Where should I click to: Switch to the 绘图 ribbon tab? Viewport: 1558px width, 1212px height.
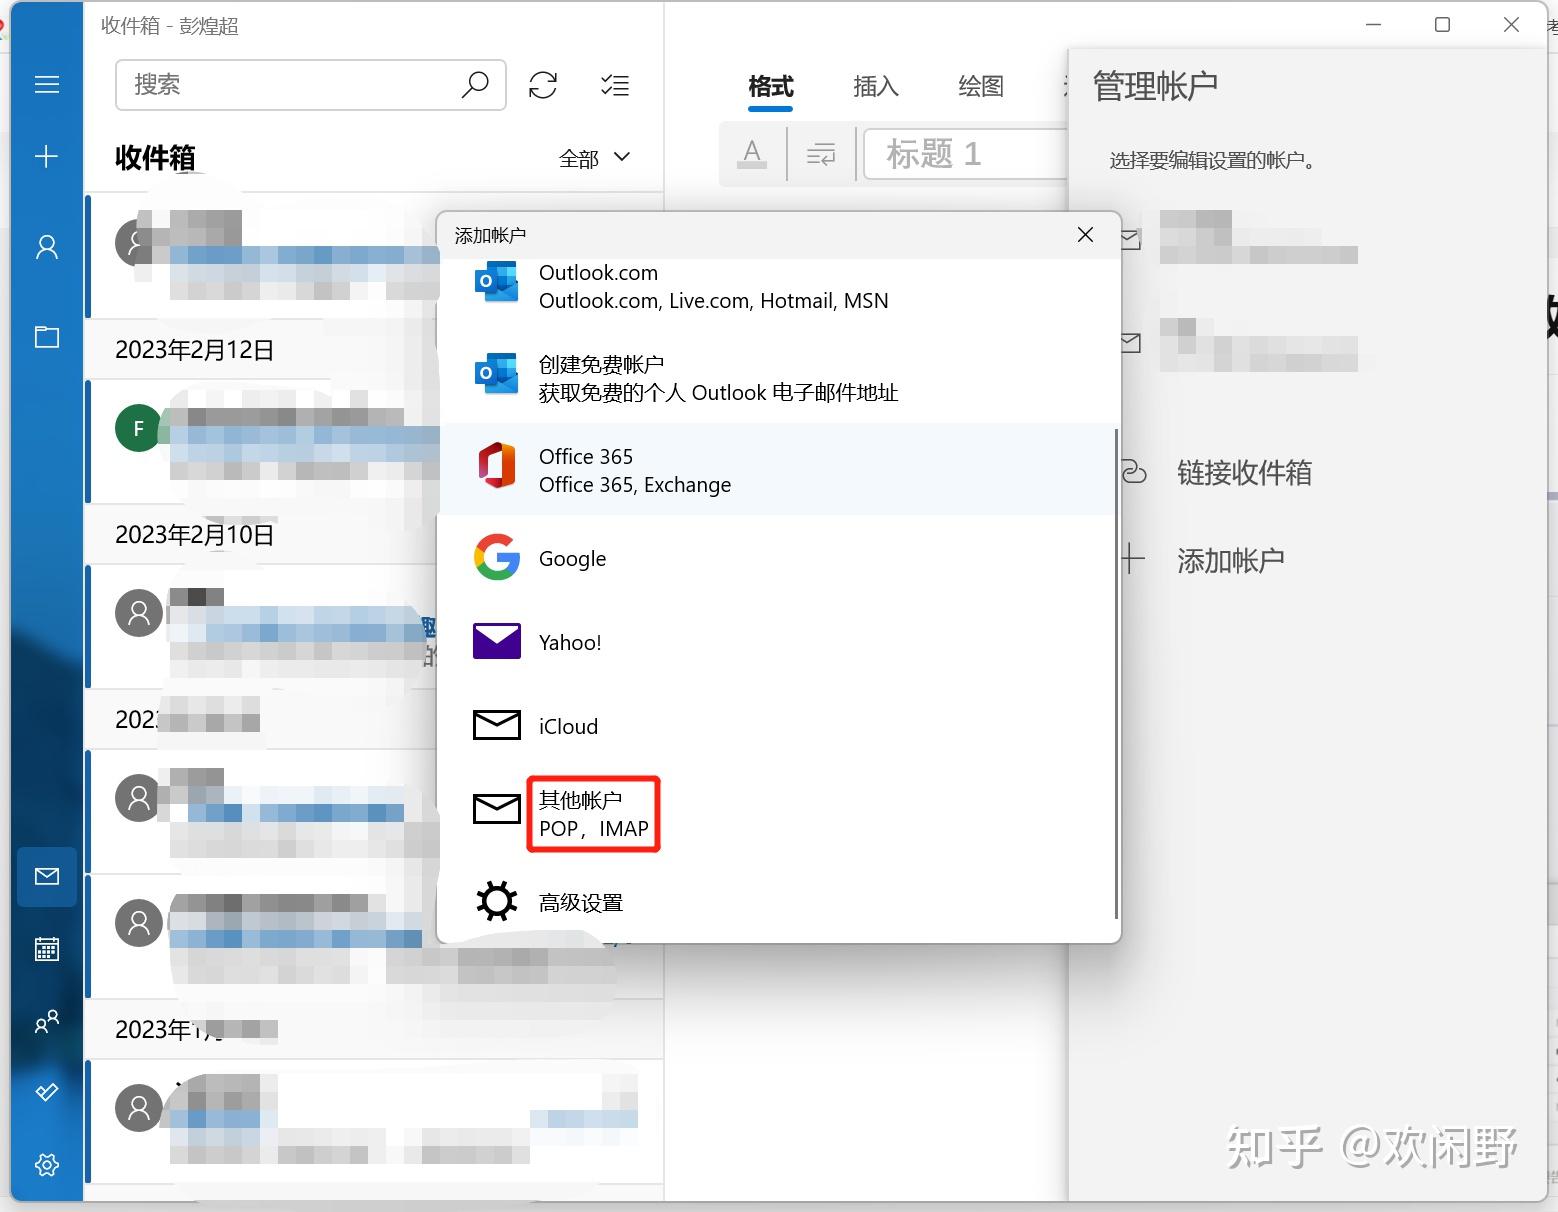[x=979, y=87]
